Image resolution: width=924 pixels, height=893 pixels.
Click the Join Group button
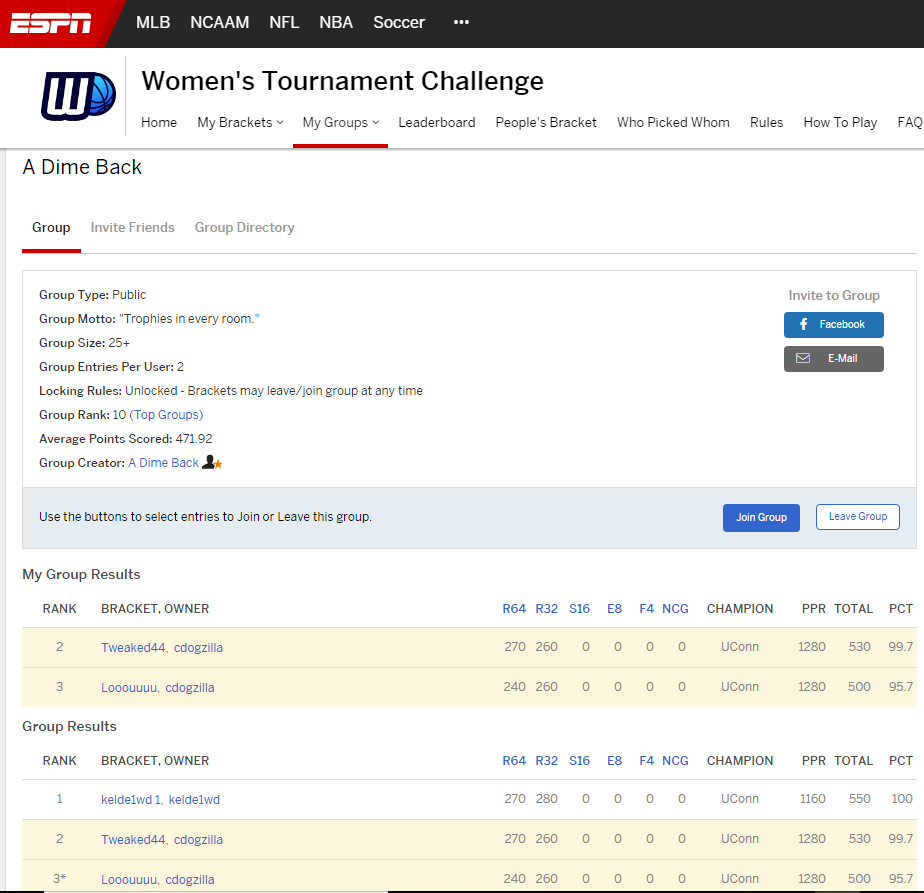tap(761, 517)
